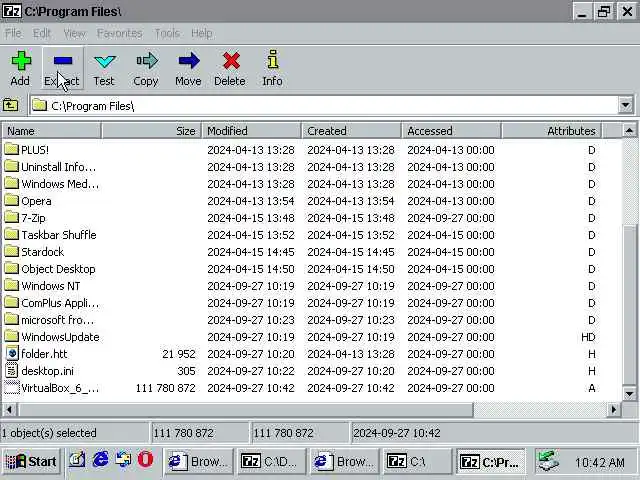The image size is (640, 480).
Task: Select the ComPlus Appli... row name
Action: pos(60,303)
